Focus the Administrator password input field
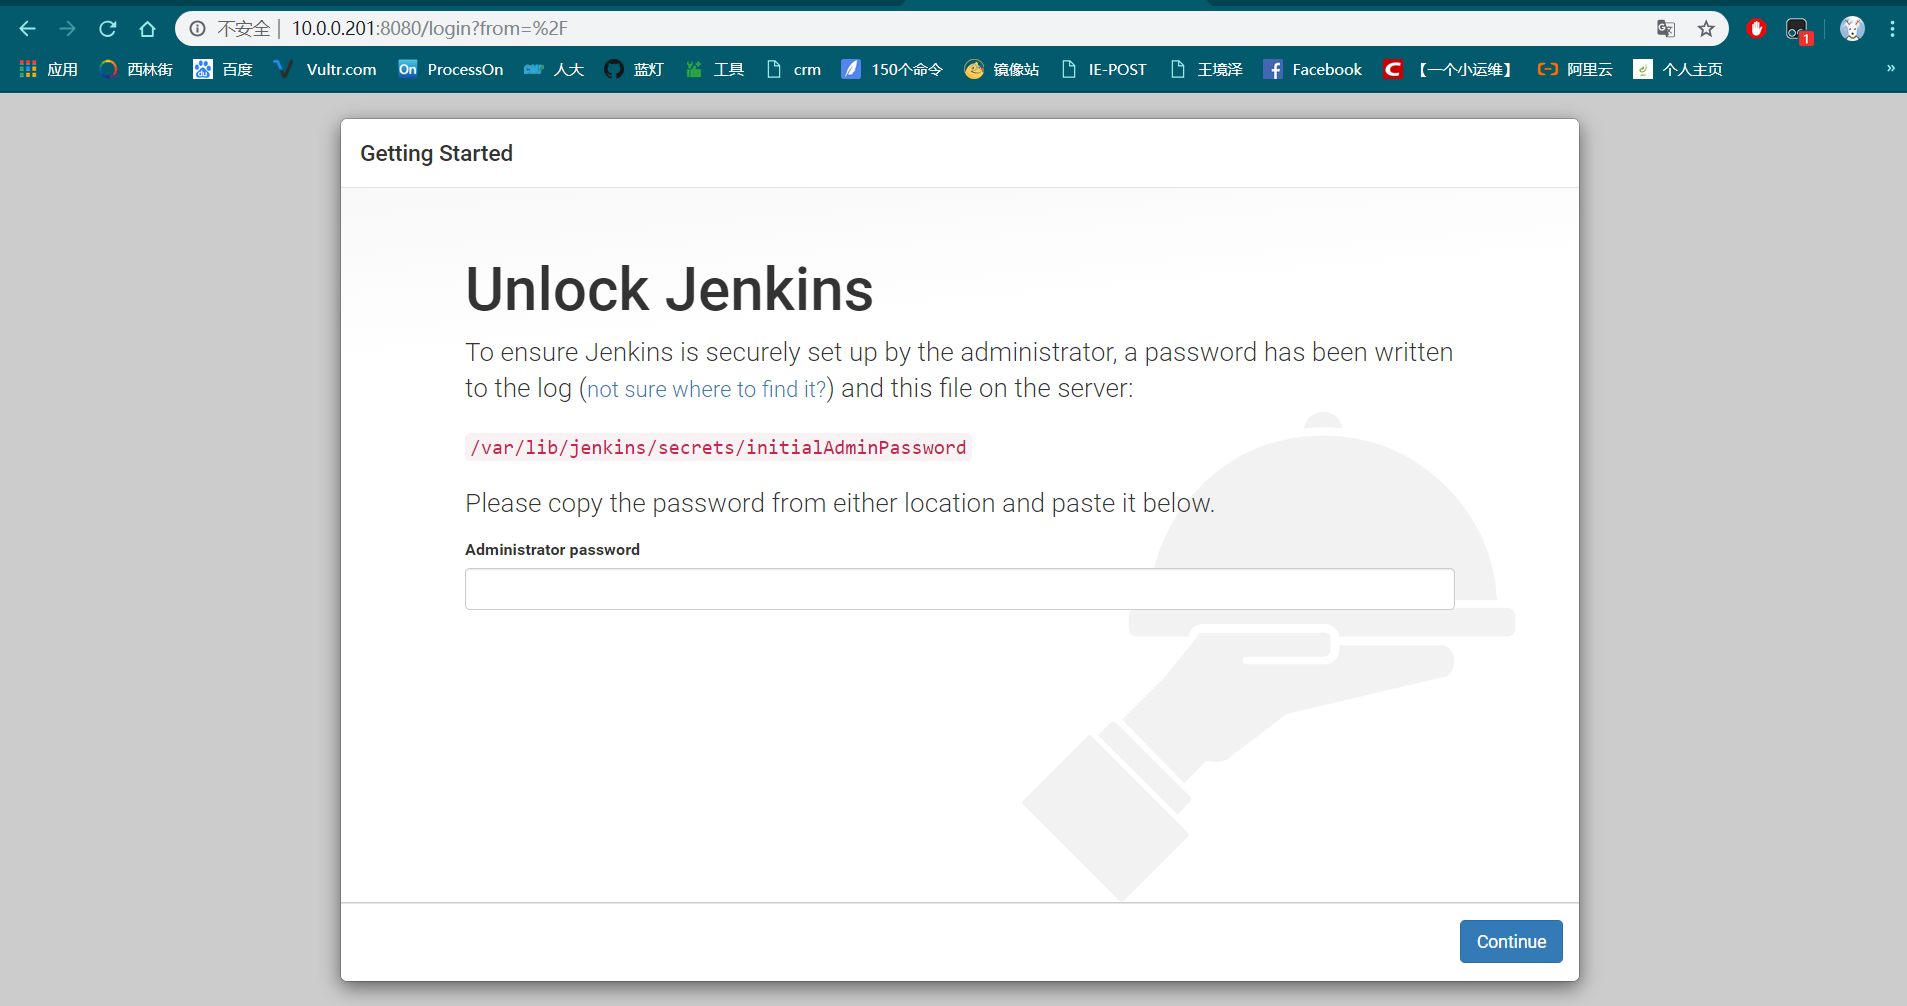Viewport: 1907px width, 1006px height. click(958, 589)
